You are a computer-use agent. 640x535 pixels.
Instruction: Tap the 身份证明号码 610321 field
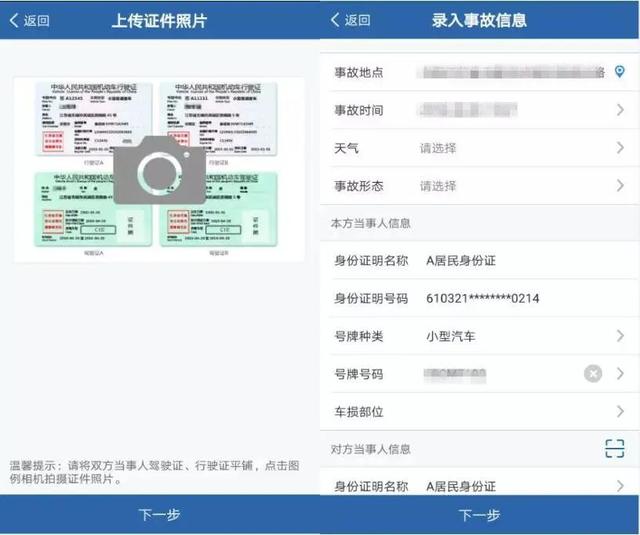point(480,298)
